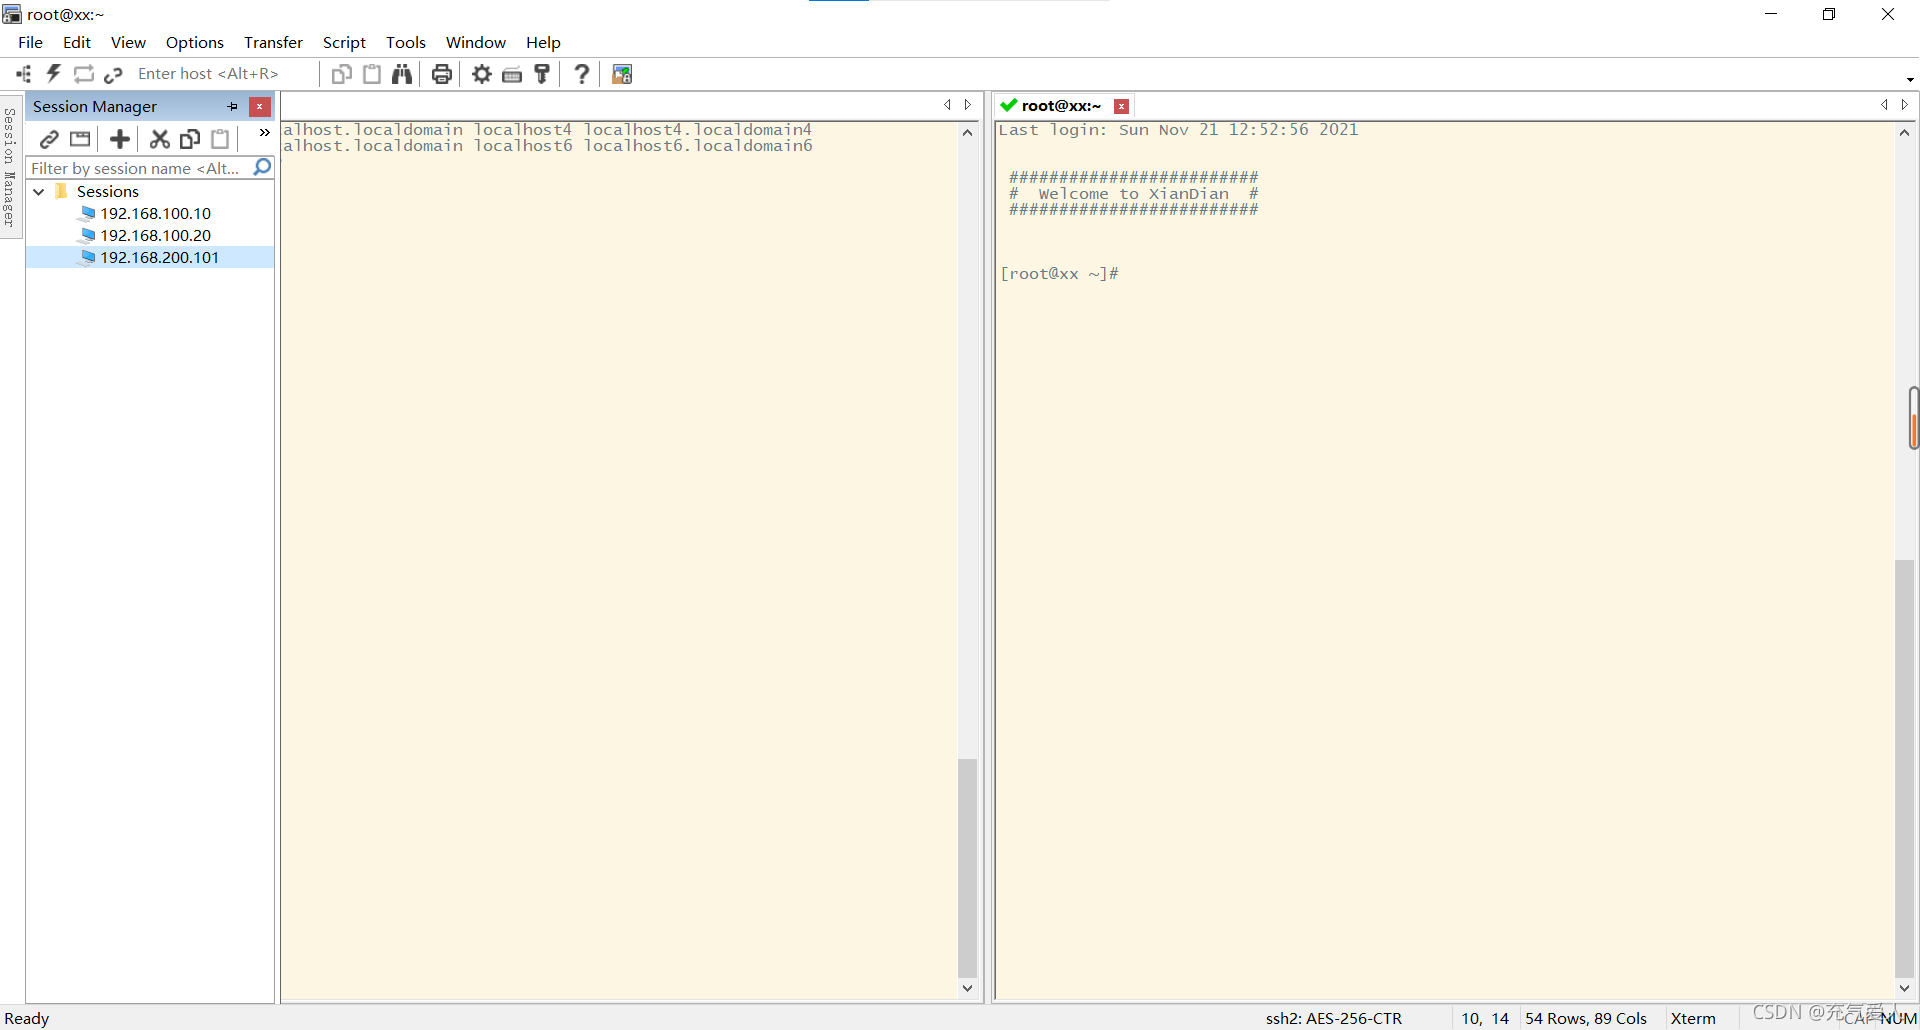Click left terminal scrollbar up arrow
Screen dimensions: 1920x1030
[x=967, y=133]
